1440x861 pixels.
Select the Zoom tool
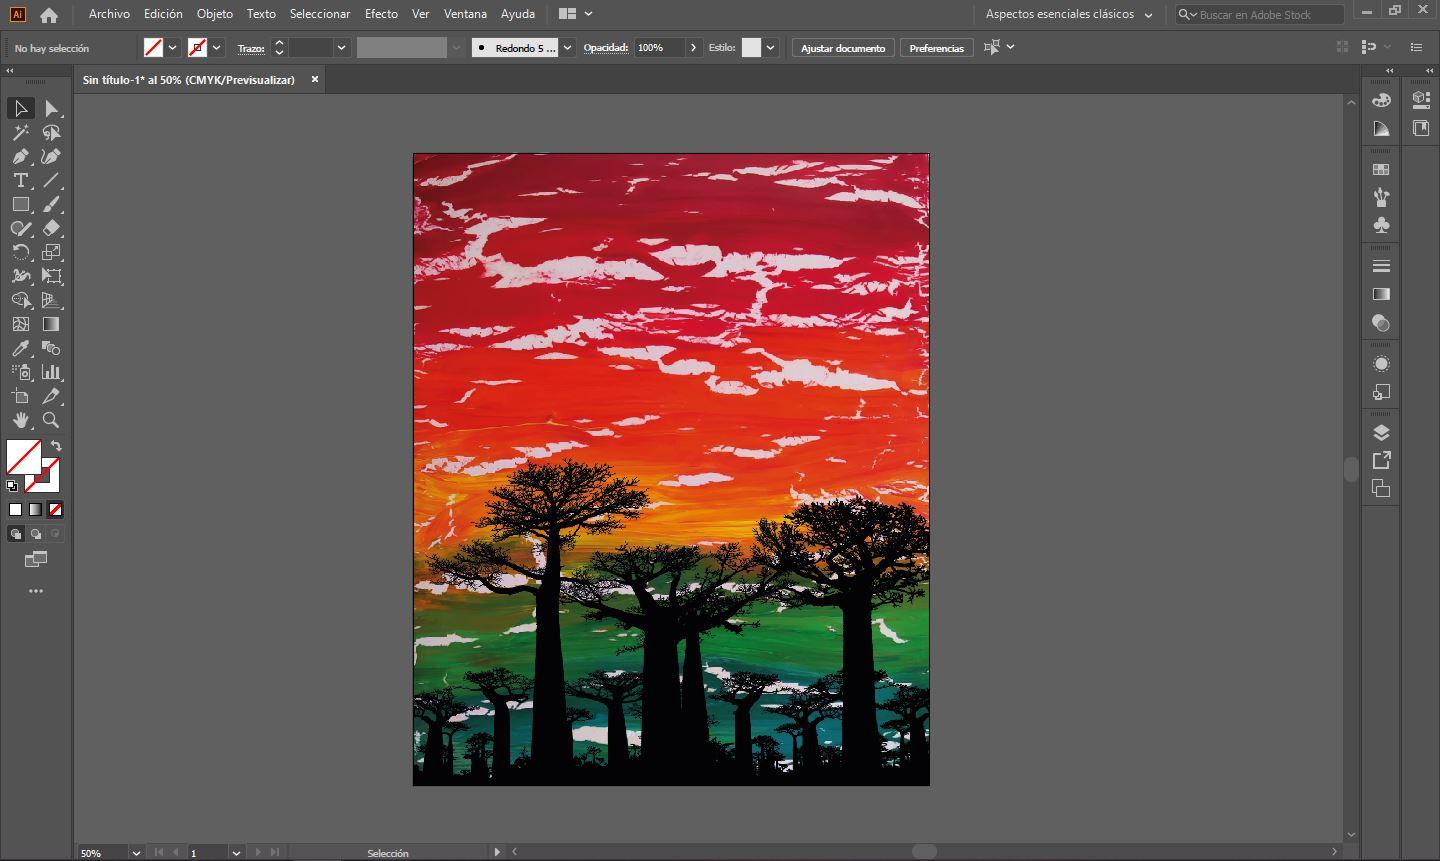[x=51, y=420]
